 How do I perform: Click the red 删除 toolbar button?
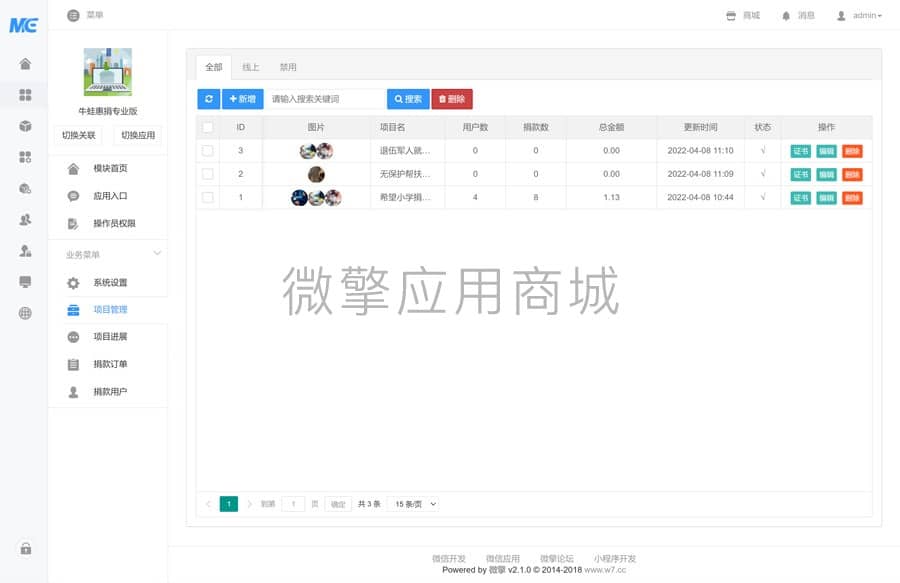452,99
